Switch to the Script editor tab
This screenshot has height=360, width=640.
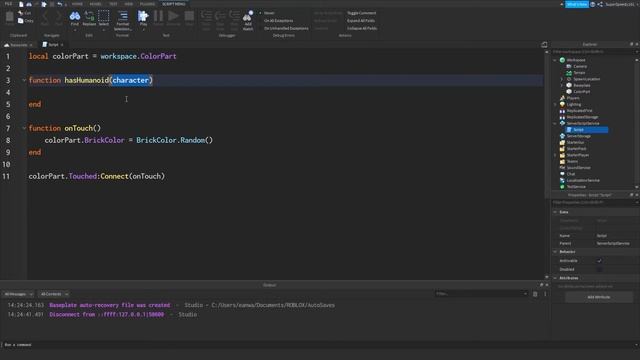(53, 45)
